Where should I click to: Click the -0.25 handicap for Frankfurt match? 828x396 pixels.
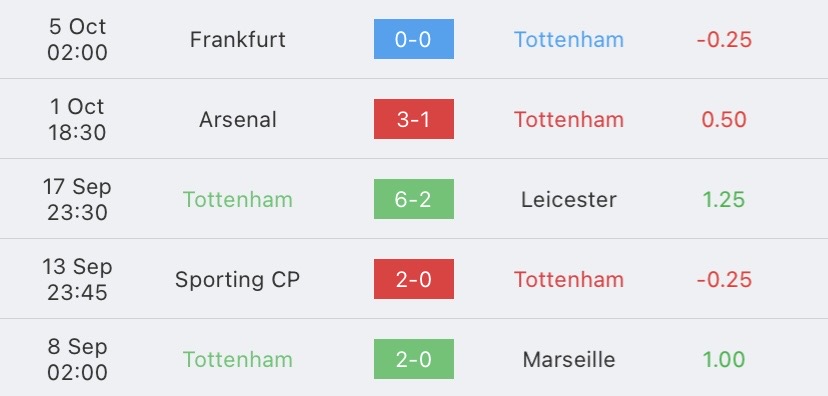point(724,40)
